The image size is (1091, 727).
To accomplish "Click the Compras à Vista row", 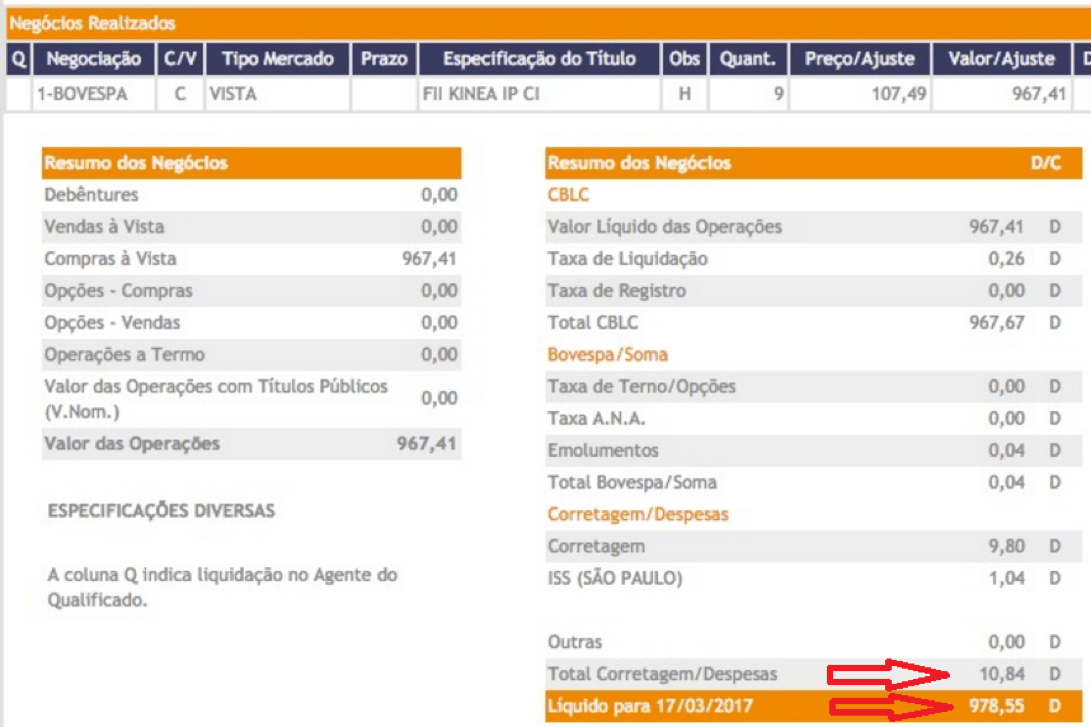I will pos(250,259).
